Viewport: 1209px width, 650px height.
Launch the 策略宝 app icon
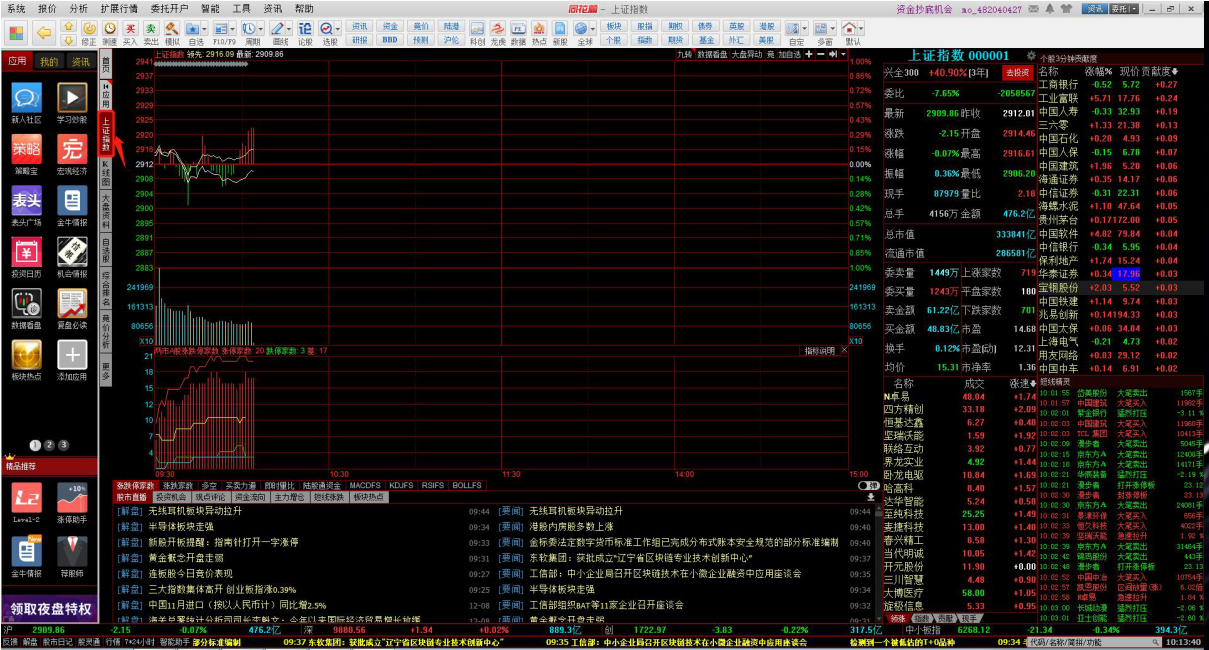[x=26, y=155]
